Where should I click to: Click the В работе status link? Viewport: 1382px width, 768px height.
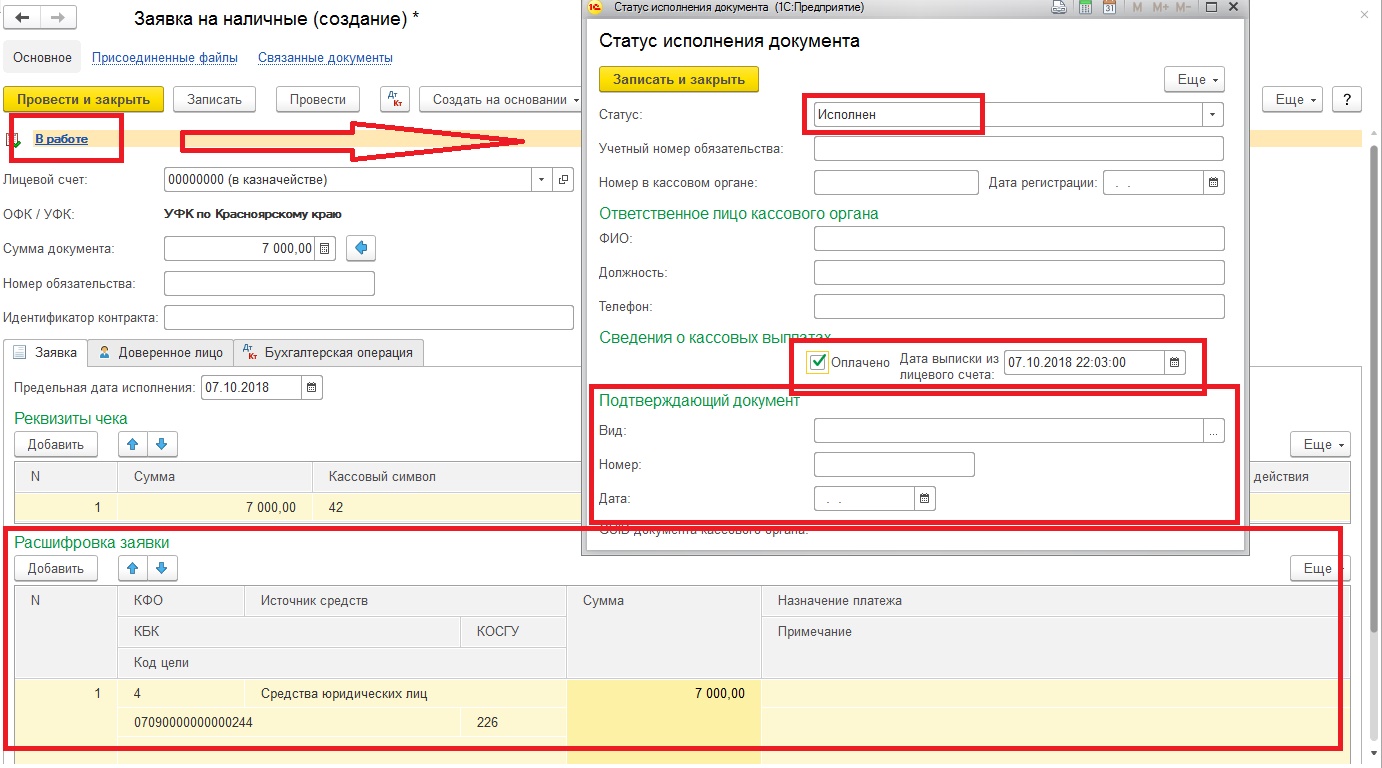pyautogui.click(x=61, y=139)
